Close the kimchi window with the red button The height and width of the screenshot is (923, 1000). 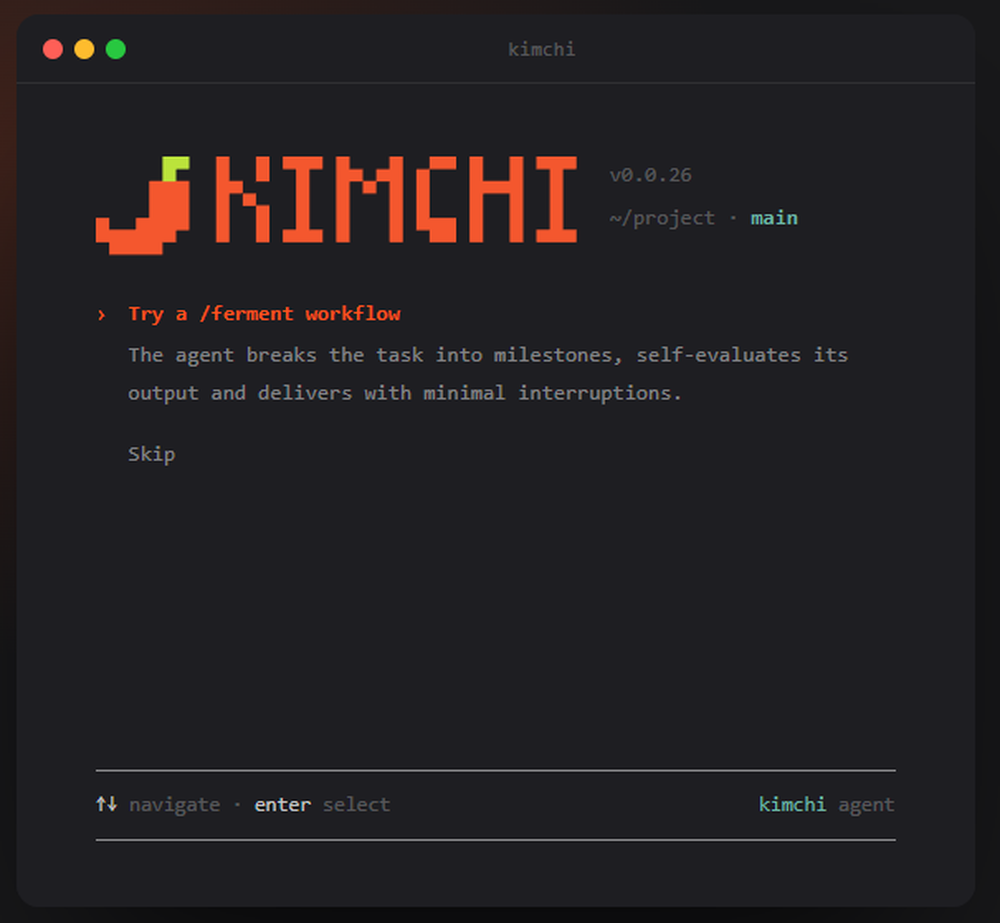pos(53,49)
